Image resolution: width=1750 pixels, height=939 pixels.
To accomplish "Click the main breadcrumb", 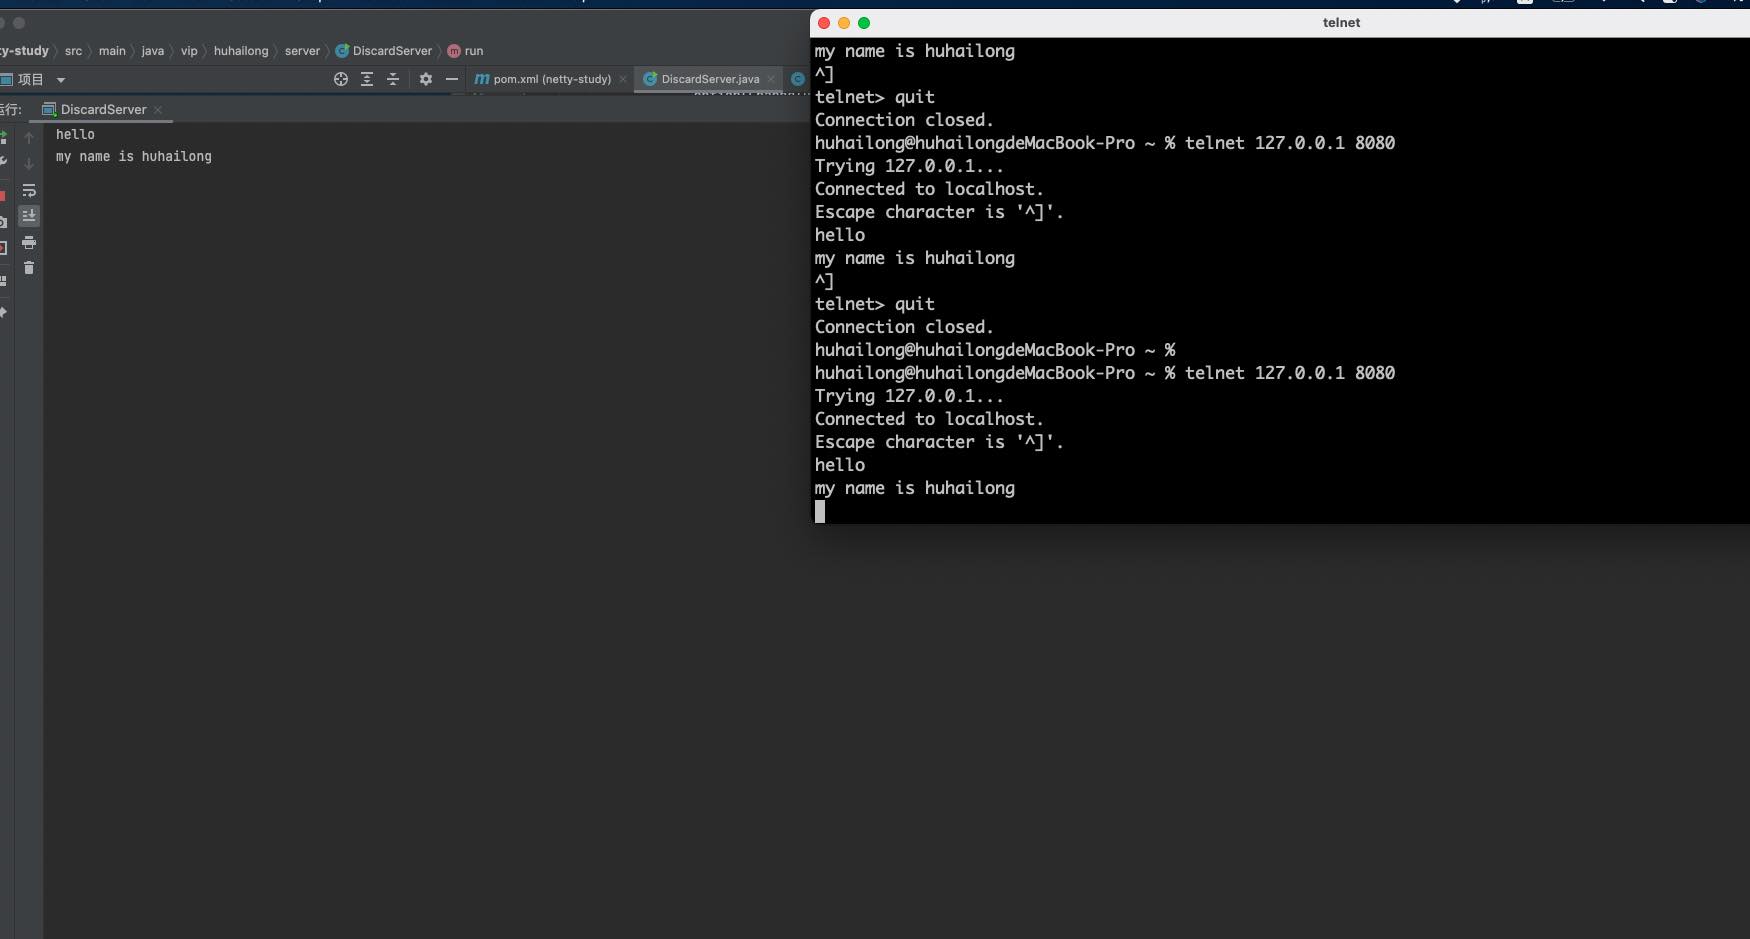I will [112, 51].
